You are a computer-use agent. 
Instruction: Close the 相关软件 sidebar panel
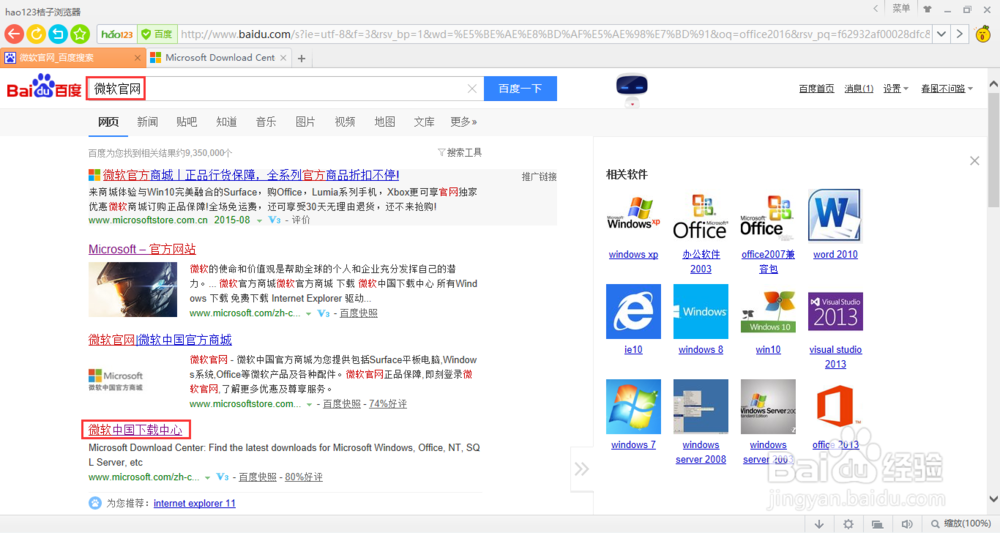[x=974, y=161]
